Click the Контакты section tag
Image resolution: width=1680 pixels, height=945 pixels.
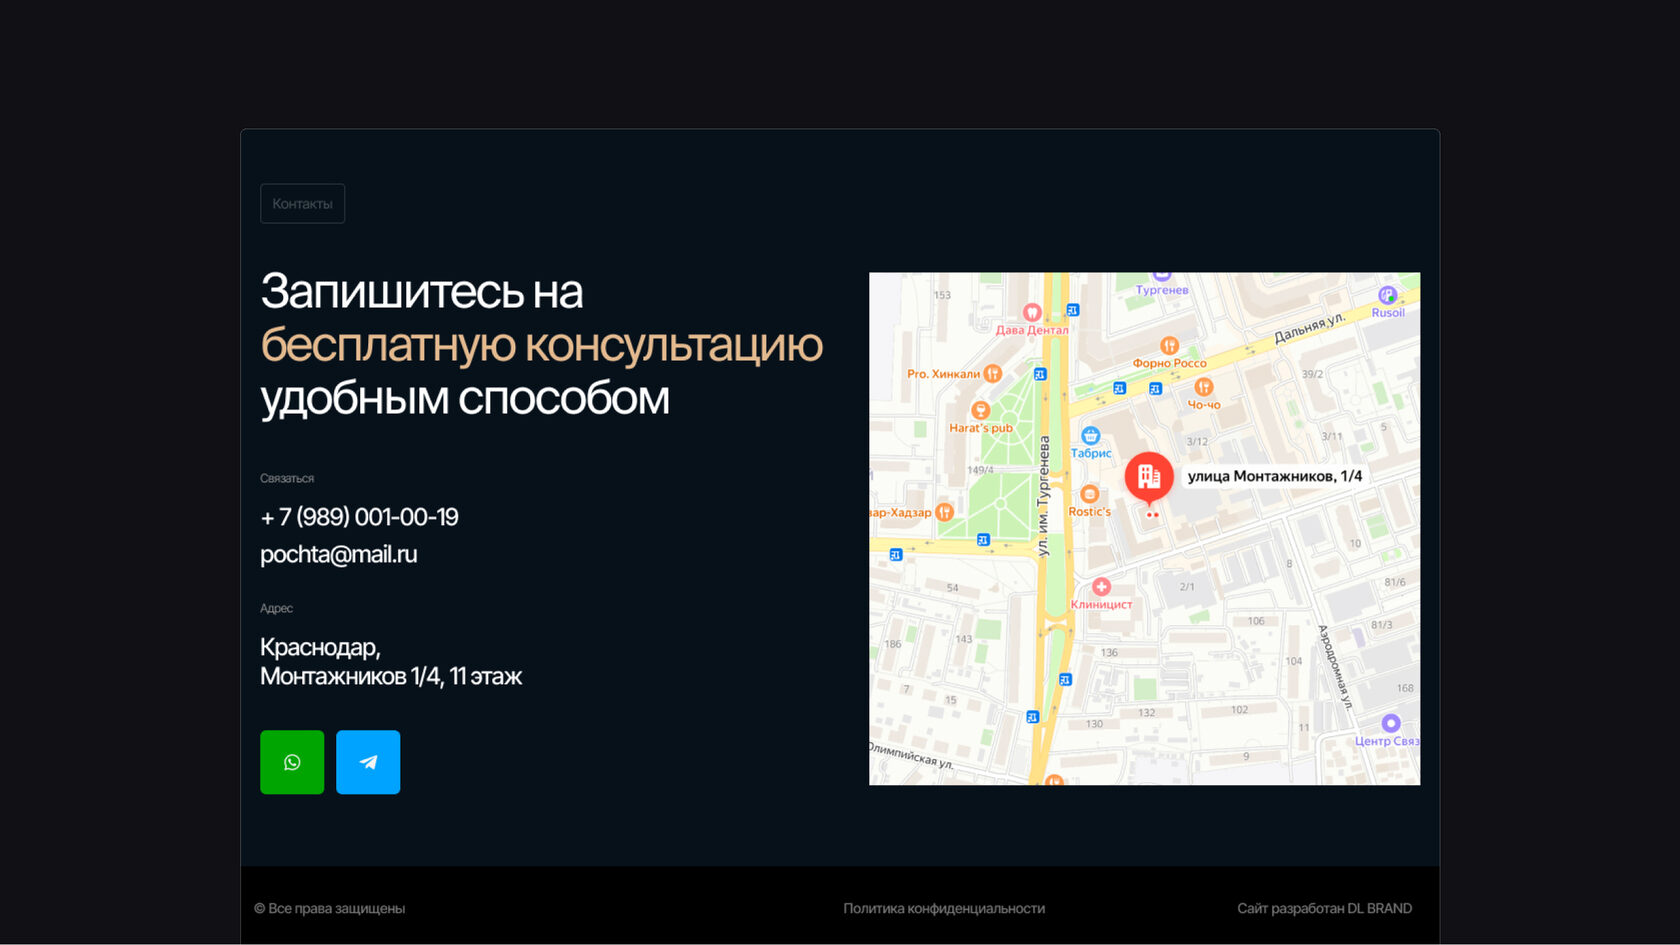302,203
